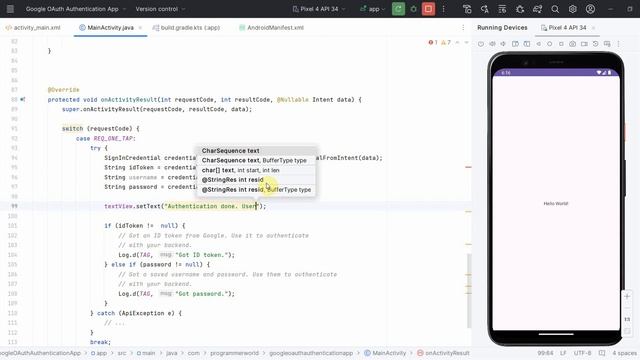The height and width of the screenshot is (360, 640).
Task: Click the emulator Rotate Right icon
Action: pyautogui.click(x=527, y=44)
